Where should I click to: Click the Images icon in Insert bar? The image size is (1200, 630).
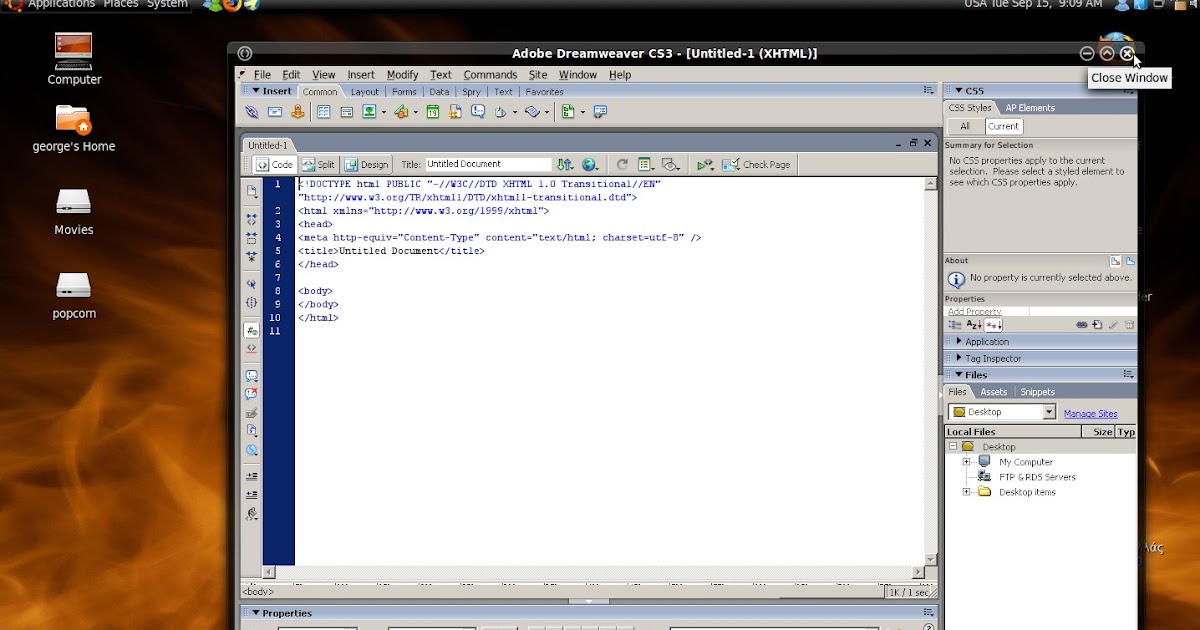click(369, 112)
